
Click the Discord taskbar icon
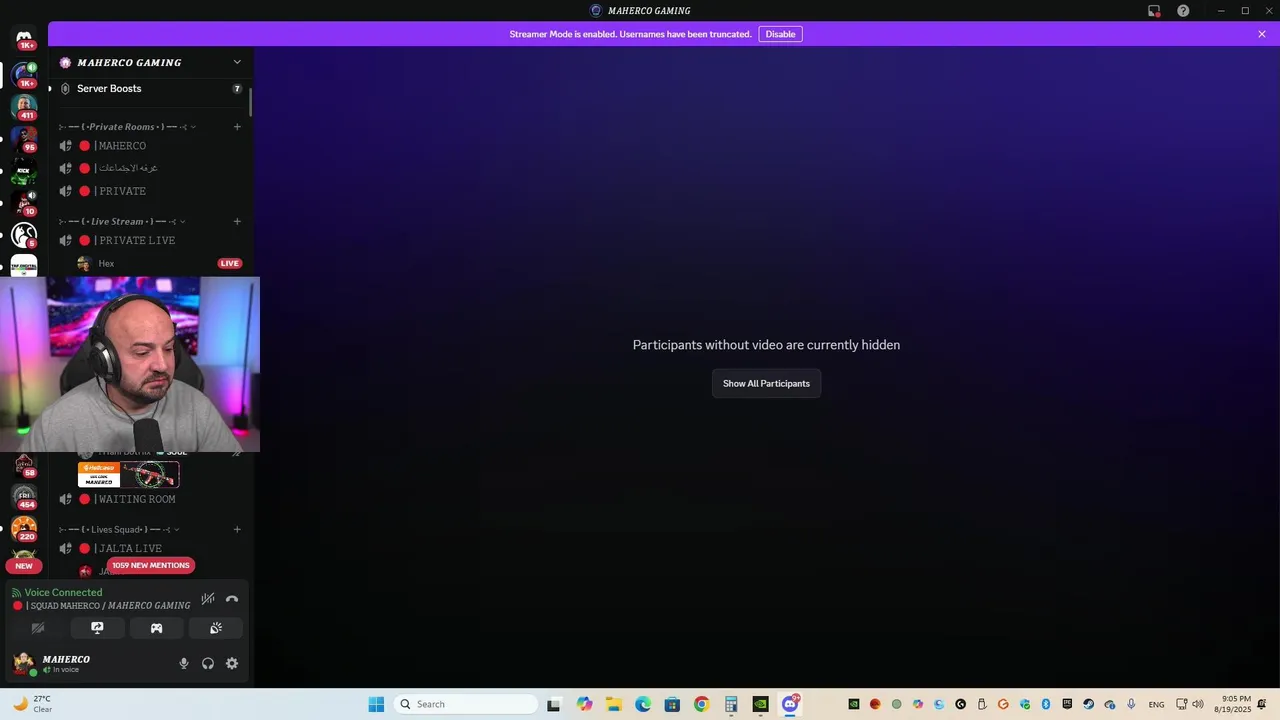[x=790, y=704]
